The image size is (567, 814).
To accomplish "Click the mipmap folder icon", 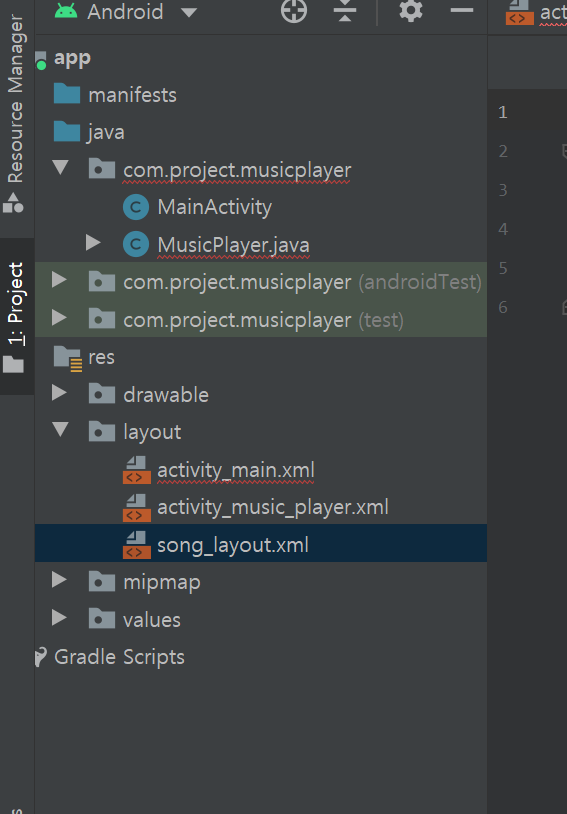I will (102, 582).
